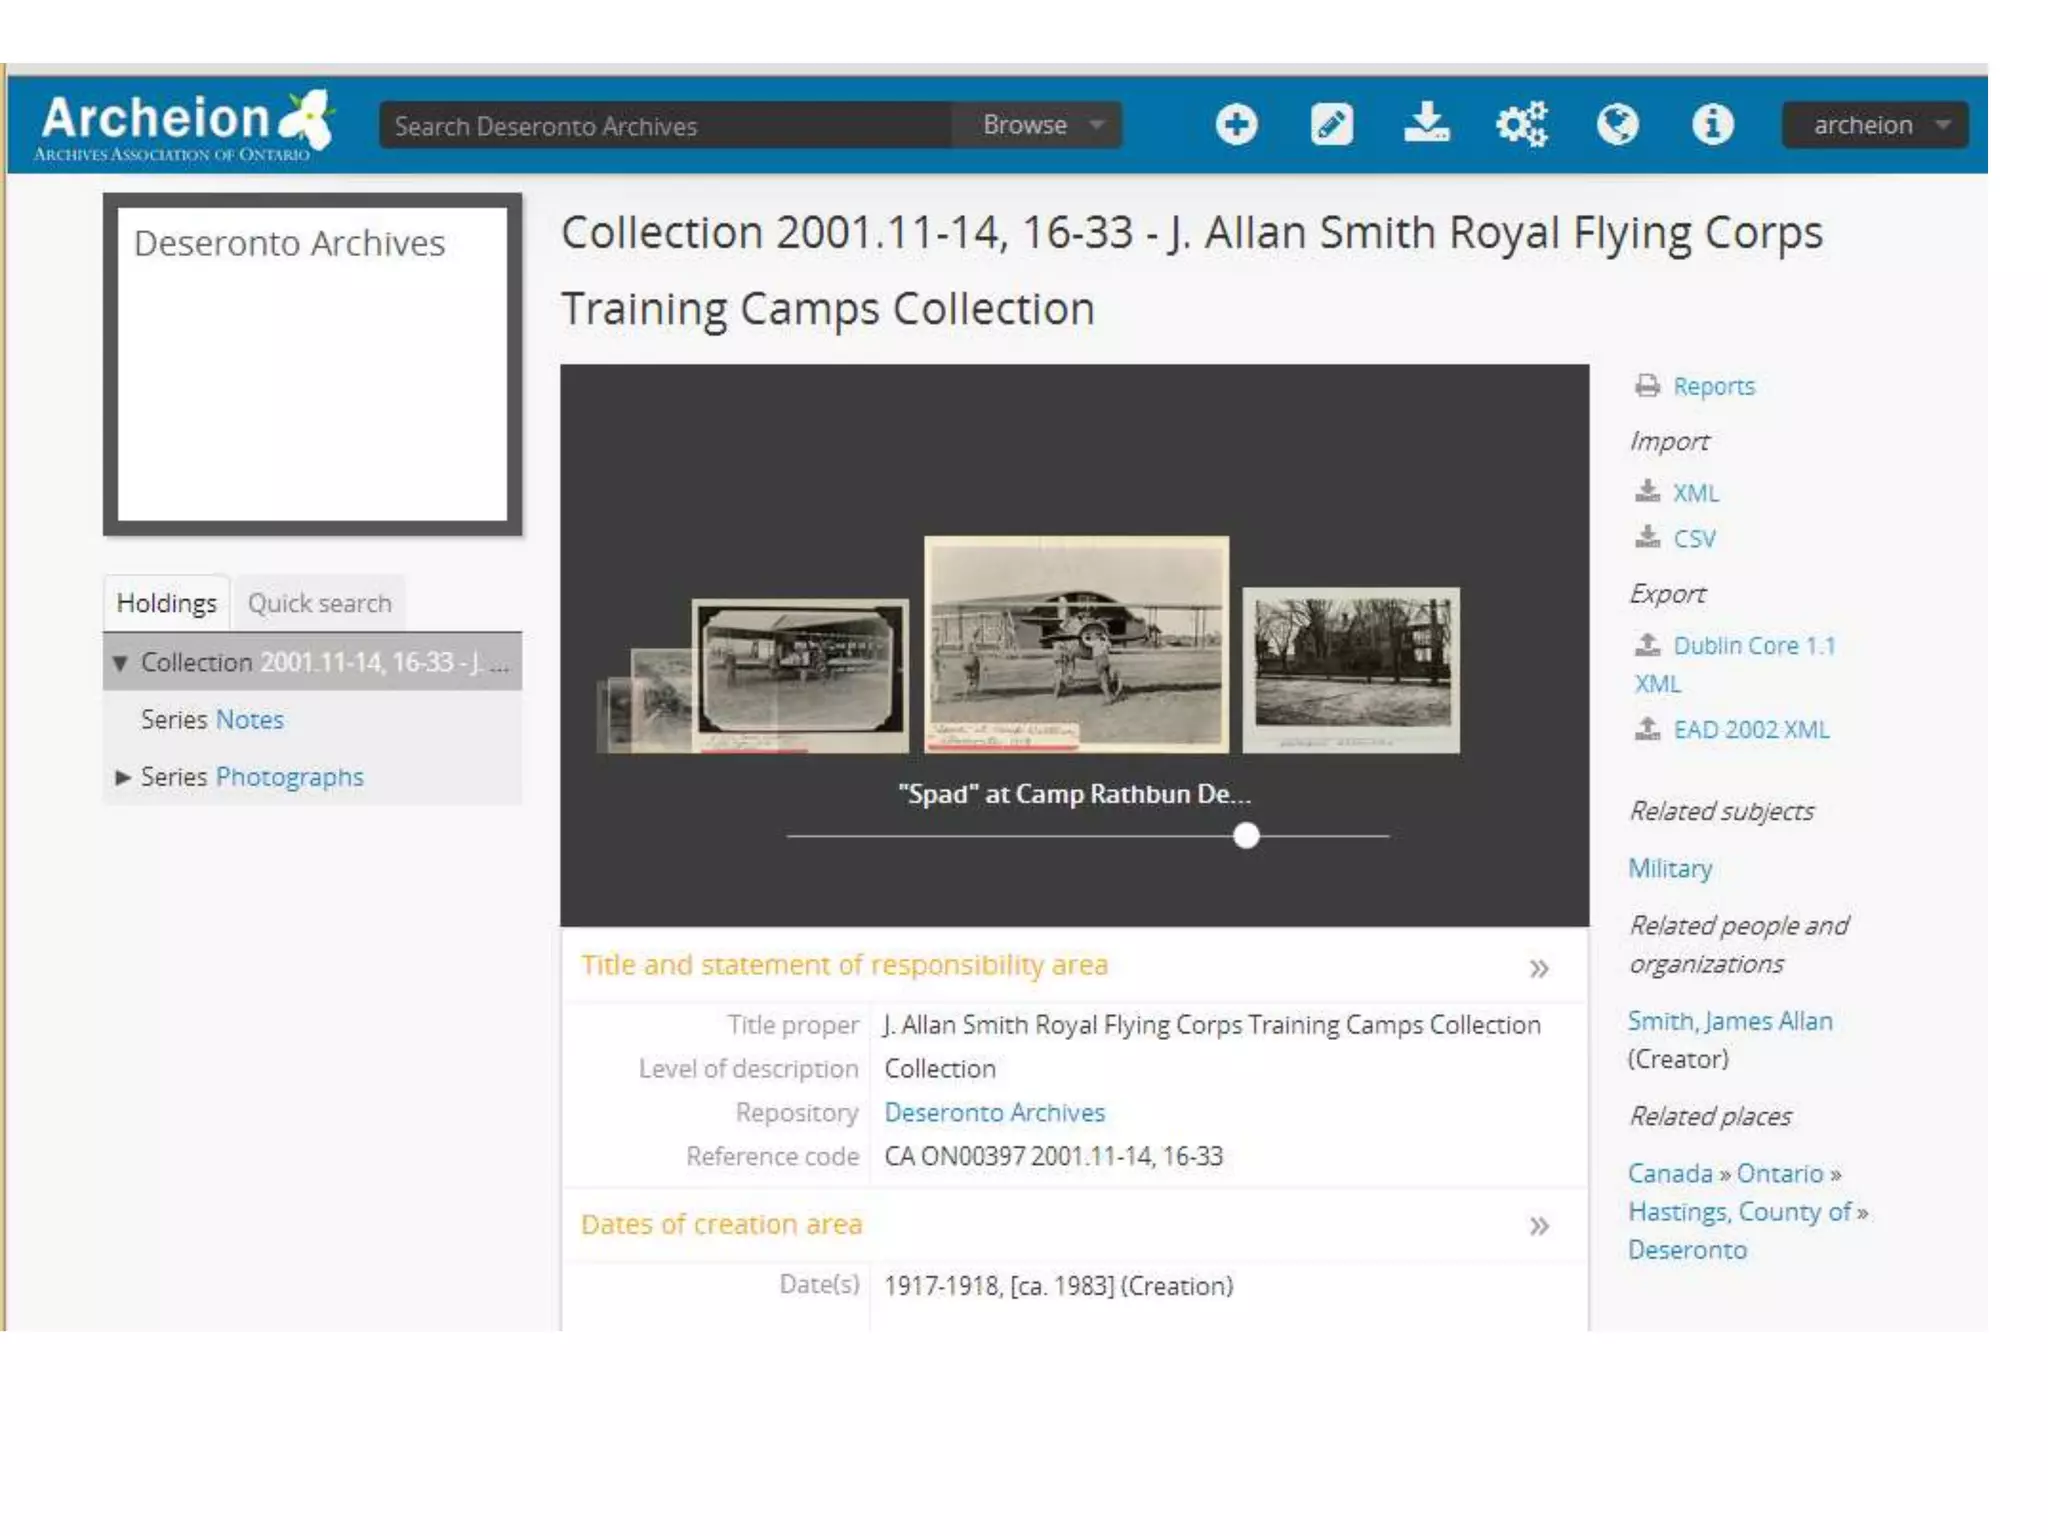Screen dimensions: 2048x1536
Task: Open the Admin gears icon
Action: pyautogui.click(x=1521, y=125)
